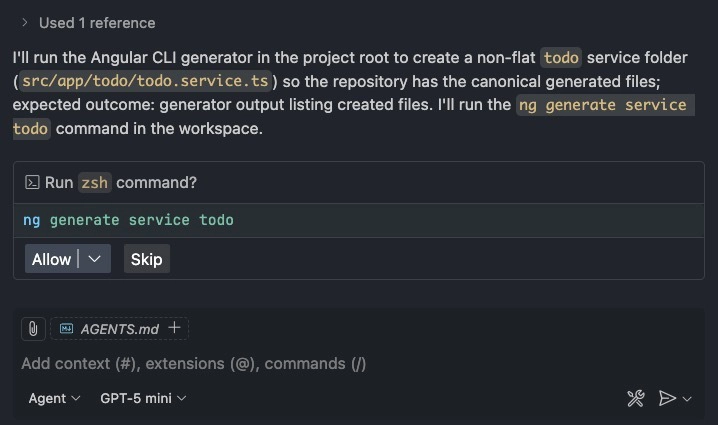The width and height of the screenshot is (718, 425).
Task: Expand the "Used 1 reference" chevron
Action: (x=24, y=22)
